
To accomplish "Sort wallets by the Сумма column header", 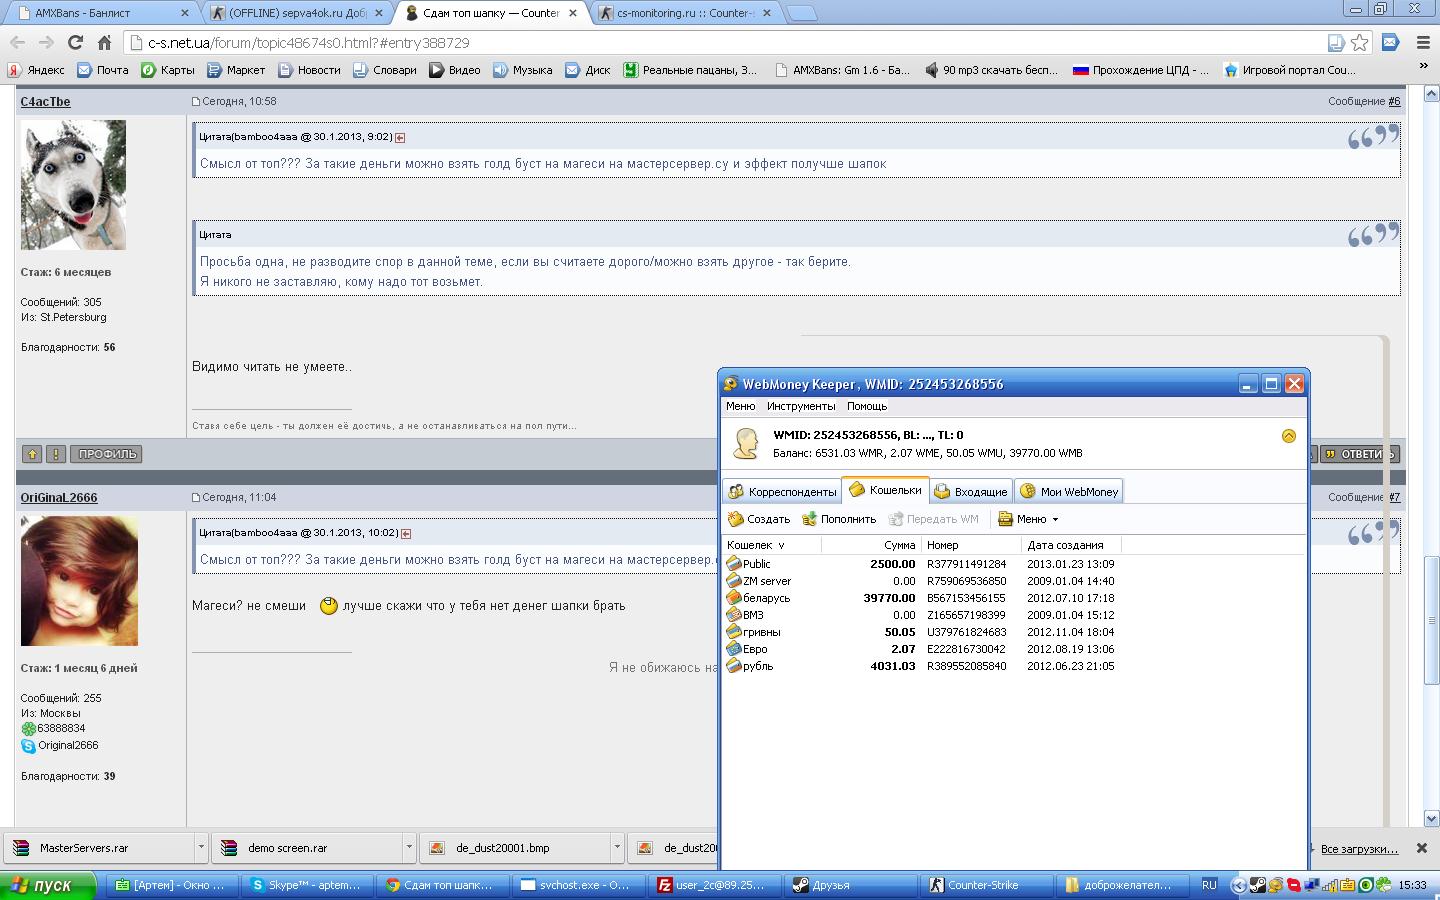I will coord(871,545).
